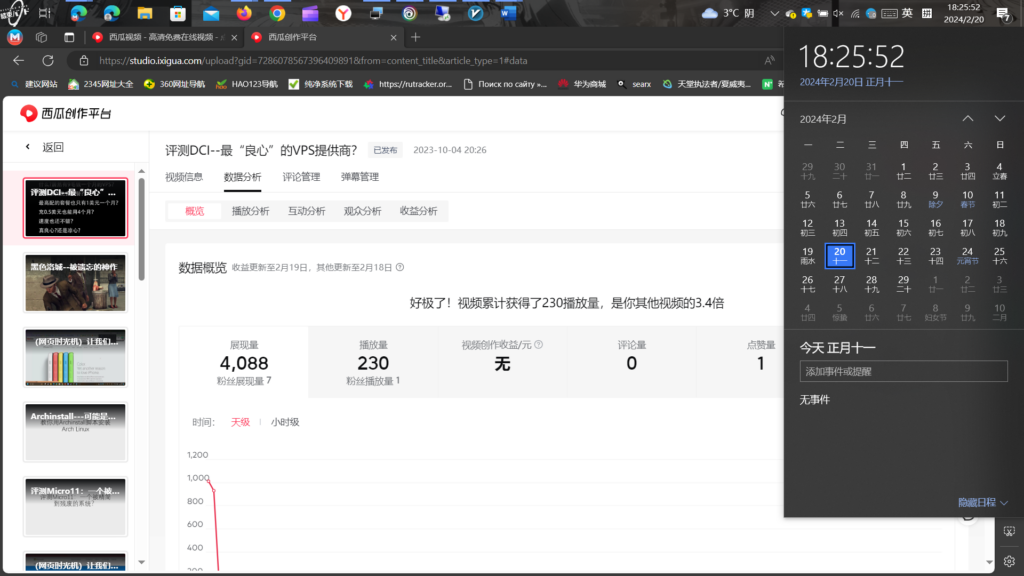This screenshot has height=576, width=1024.
Task: Click the 添加事件或提醒 input field
Action: (903, 371)
